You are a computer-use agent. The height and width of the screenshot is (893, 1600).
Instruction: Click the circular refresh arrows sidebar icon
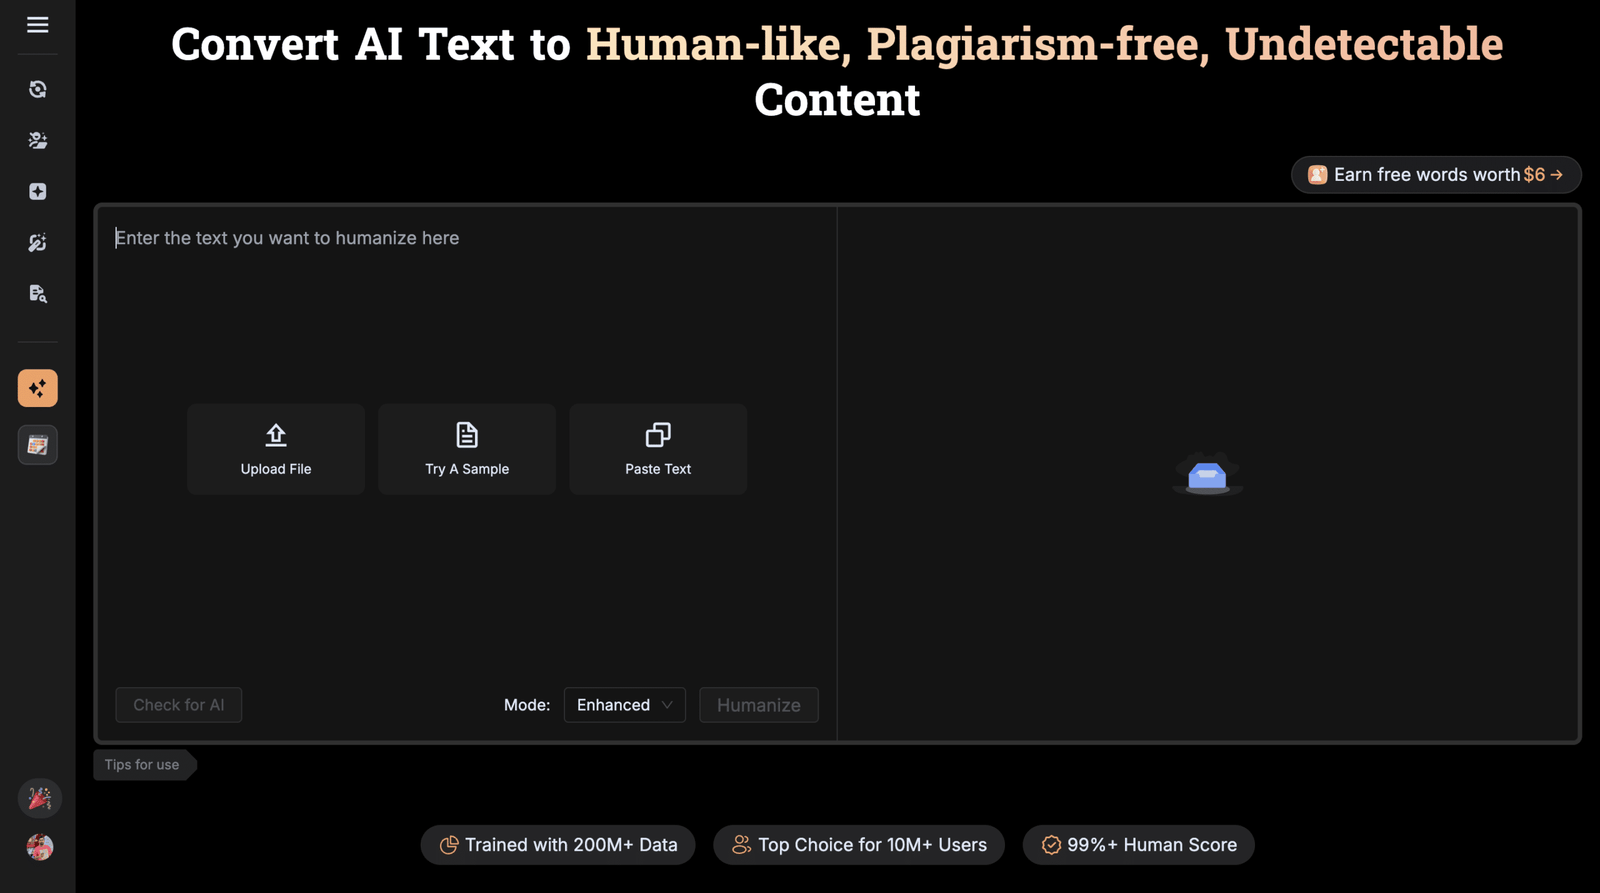coord(38,90)
